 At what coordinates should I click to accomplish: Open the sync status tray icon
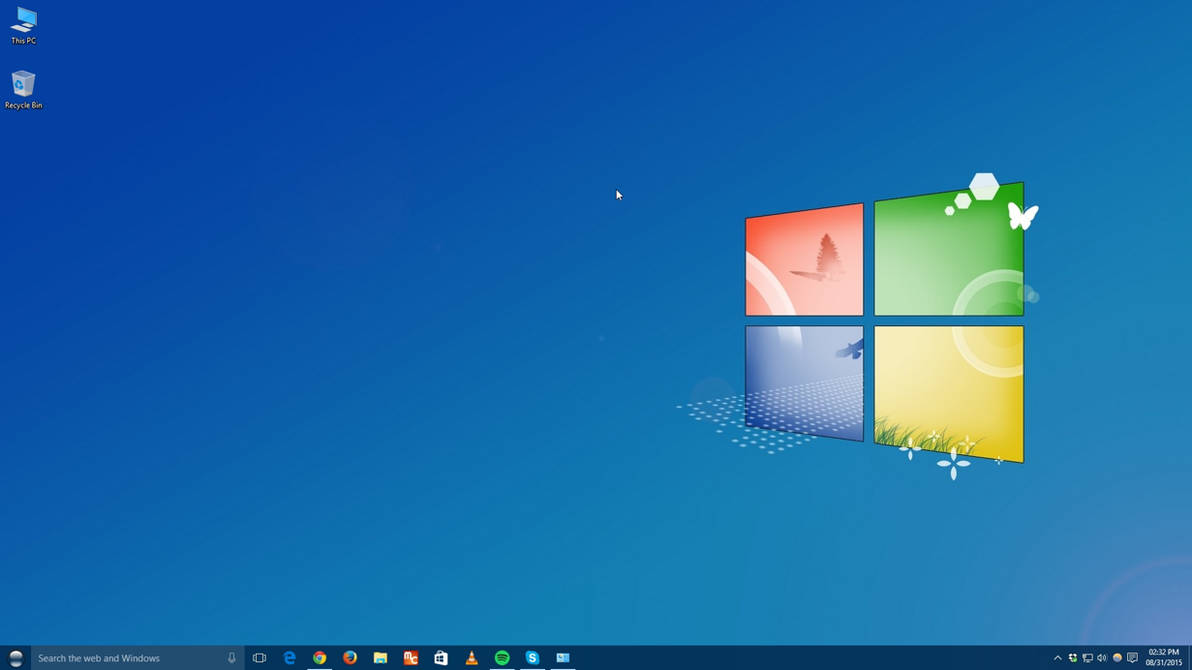(x=1072, y=658)
